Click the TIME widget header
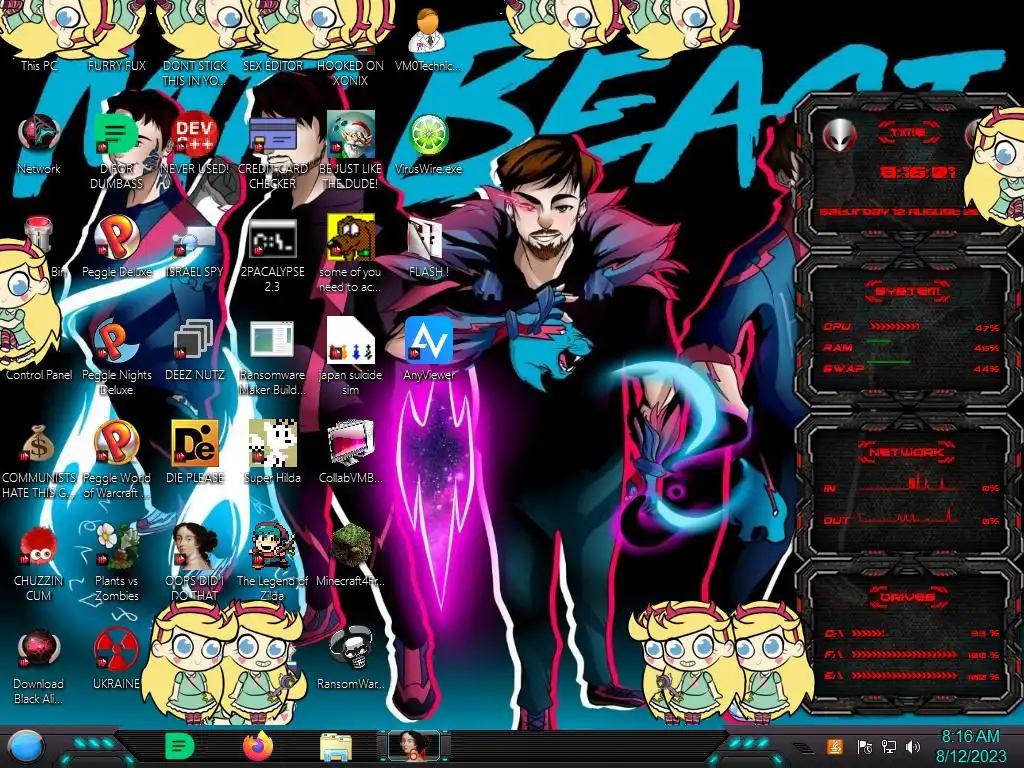Viewport: 1024px width, 768px height. click(x=908, y=133)
